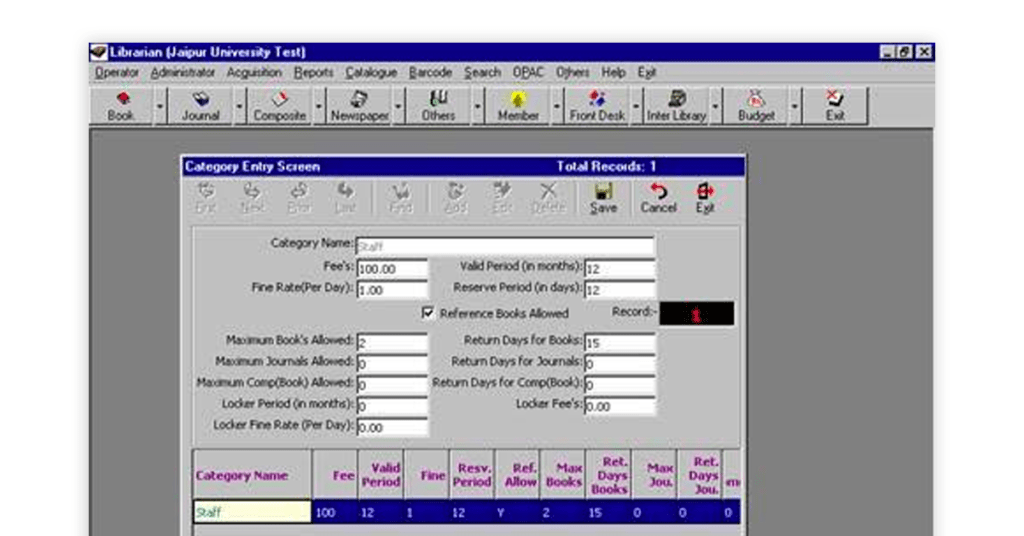Expand dropdown arrow next to Book
This screenshot has height=536, width=1024.
pos(160,106)
